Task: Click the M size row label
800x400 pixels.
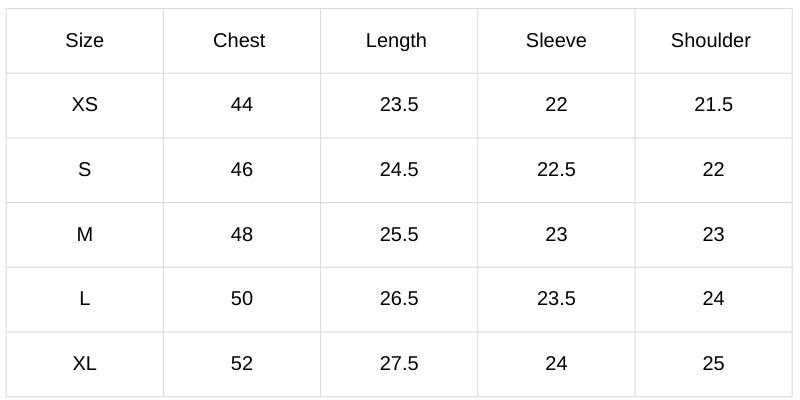Action: point(85,234)
